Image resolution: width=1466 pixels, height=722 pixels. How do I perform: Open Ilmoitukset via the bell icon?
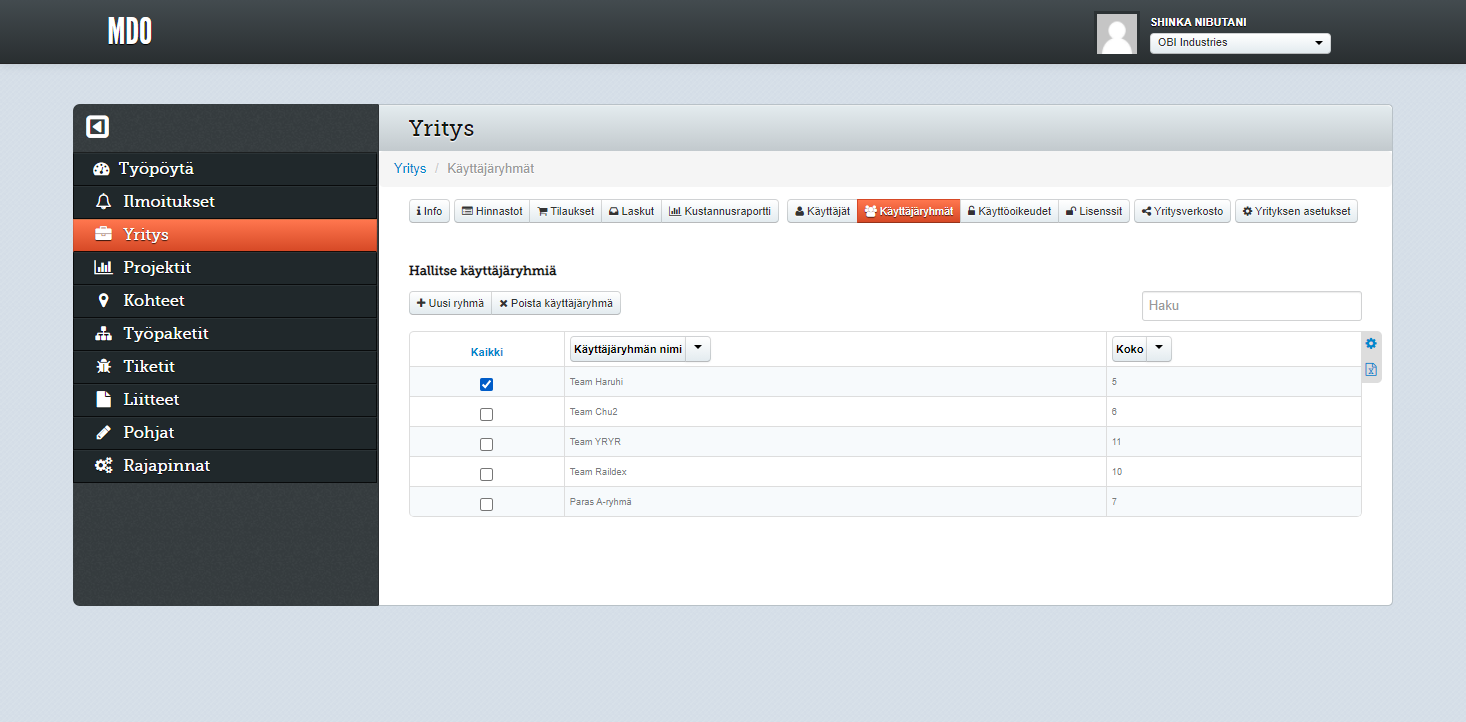(103, 202)
